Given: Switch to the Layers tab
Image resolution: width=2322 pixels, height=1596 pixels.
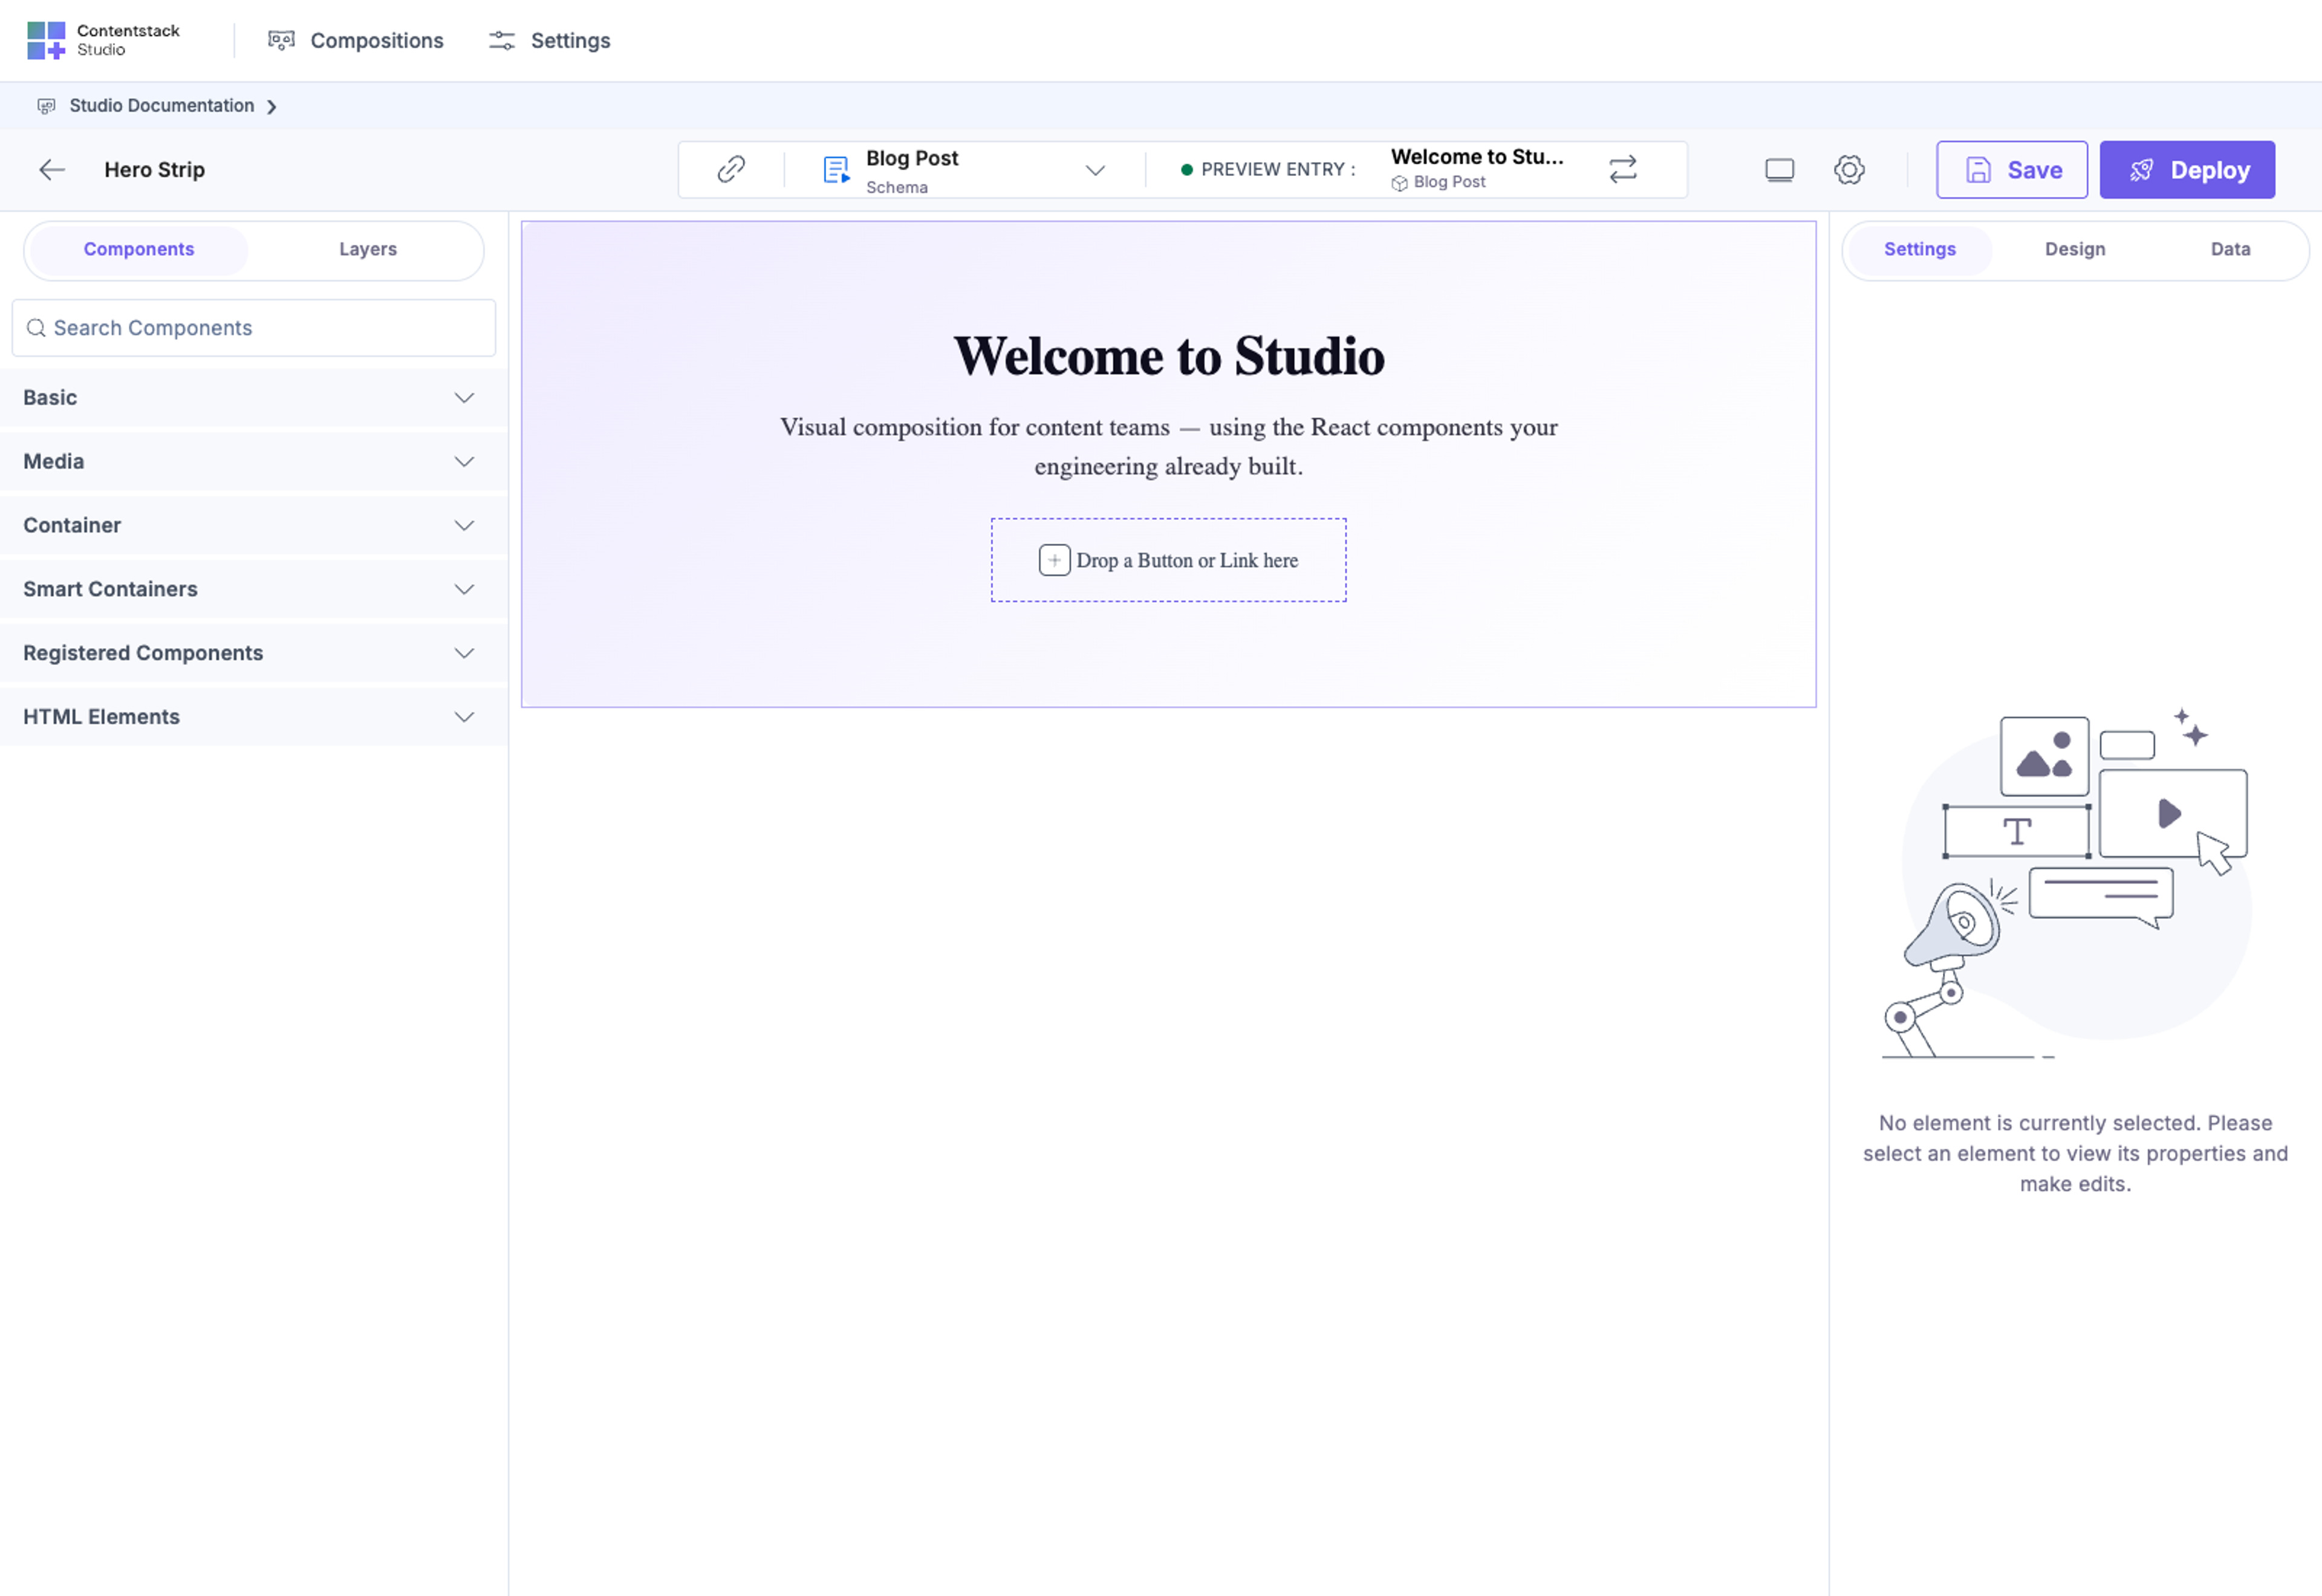Looking at the screenshot, I should pyautogui.click(x=368, y=249).
